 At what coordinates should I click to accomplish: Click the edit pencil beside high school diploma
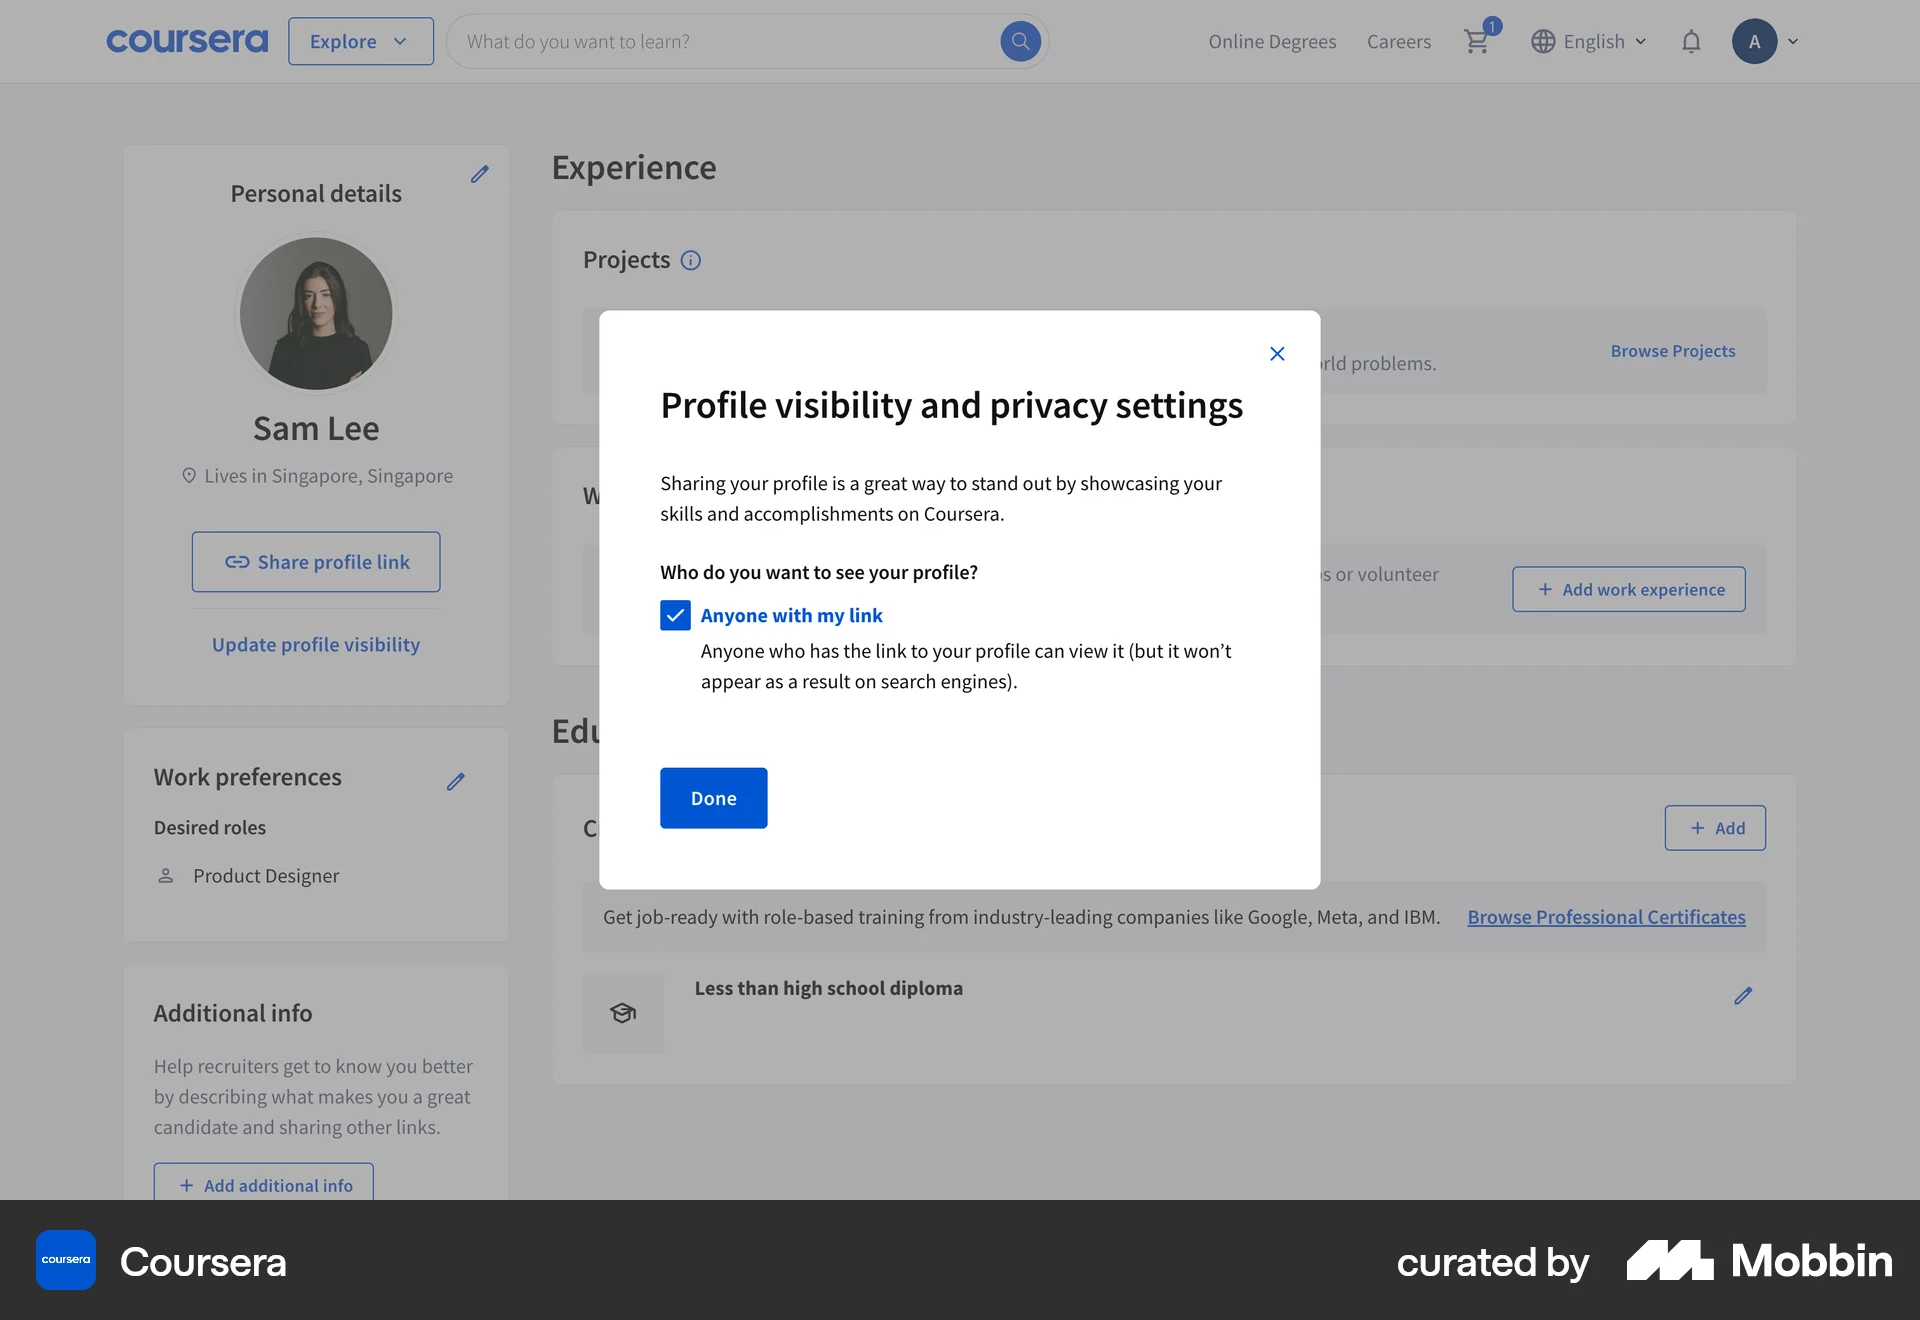pos(1743,995)
